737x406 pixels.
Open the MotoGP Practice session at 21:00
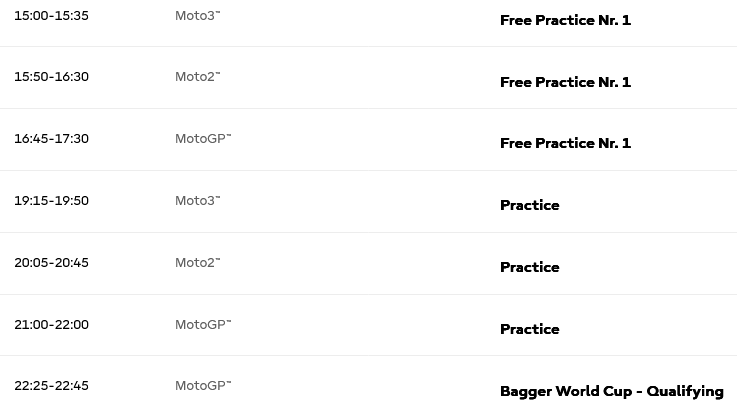click(529, 329)
